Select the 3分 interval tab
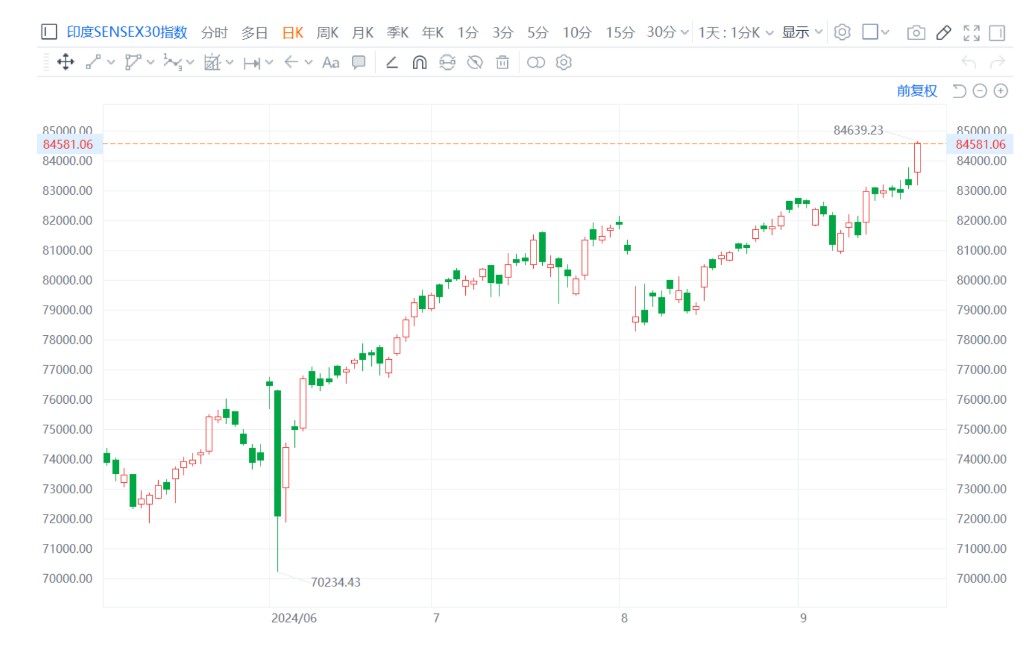 503,32
